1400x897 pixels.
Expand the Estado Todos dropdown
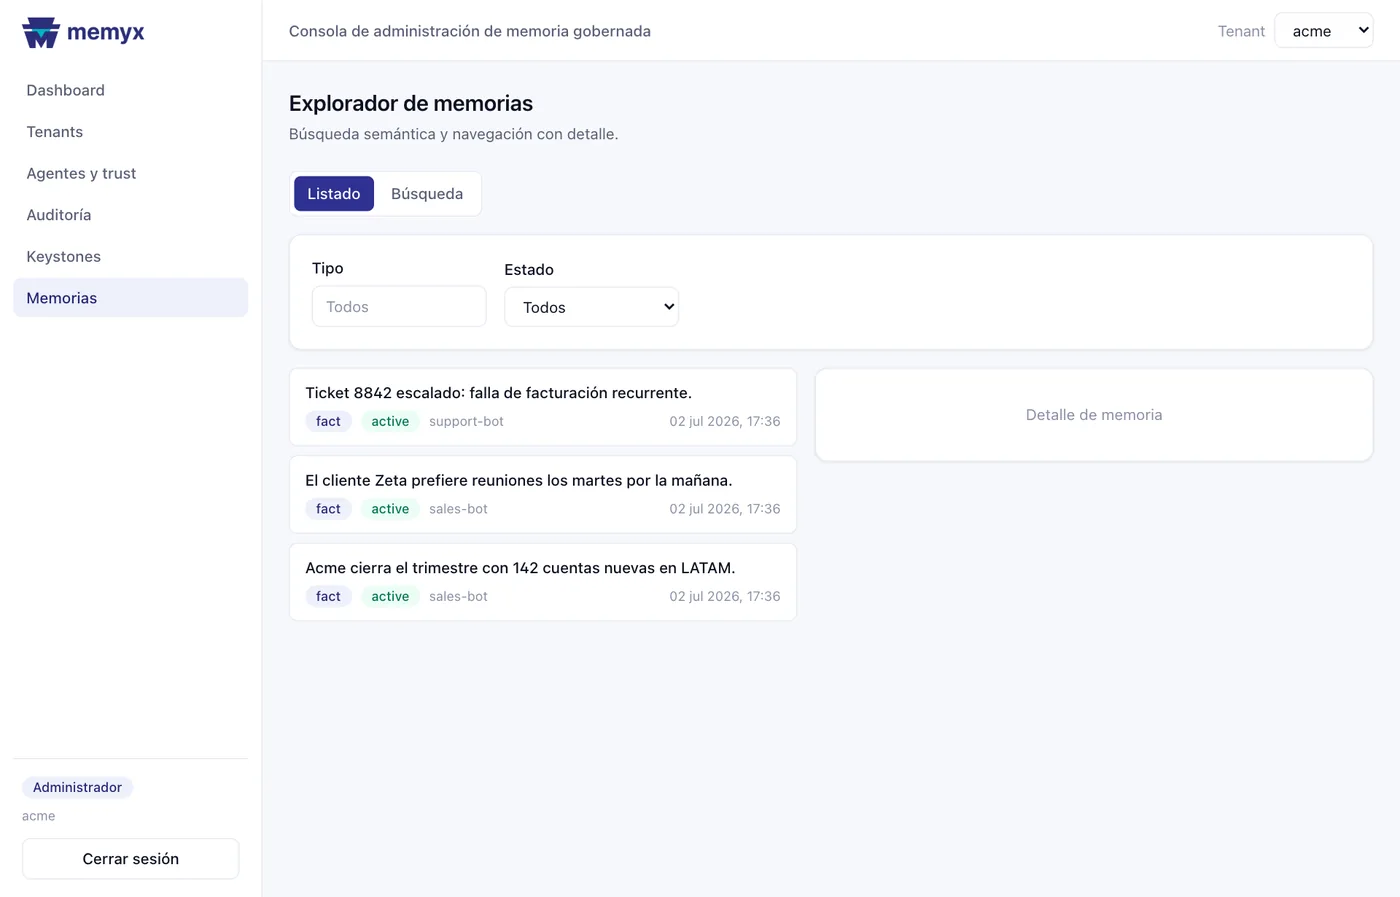pyautogui.click(x=591, y=307)
